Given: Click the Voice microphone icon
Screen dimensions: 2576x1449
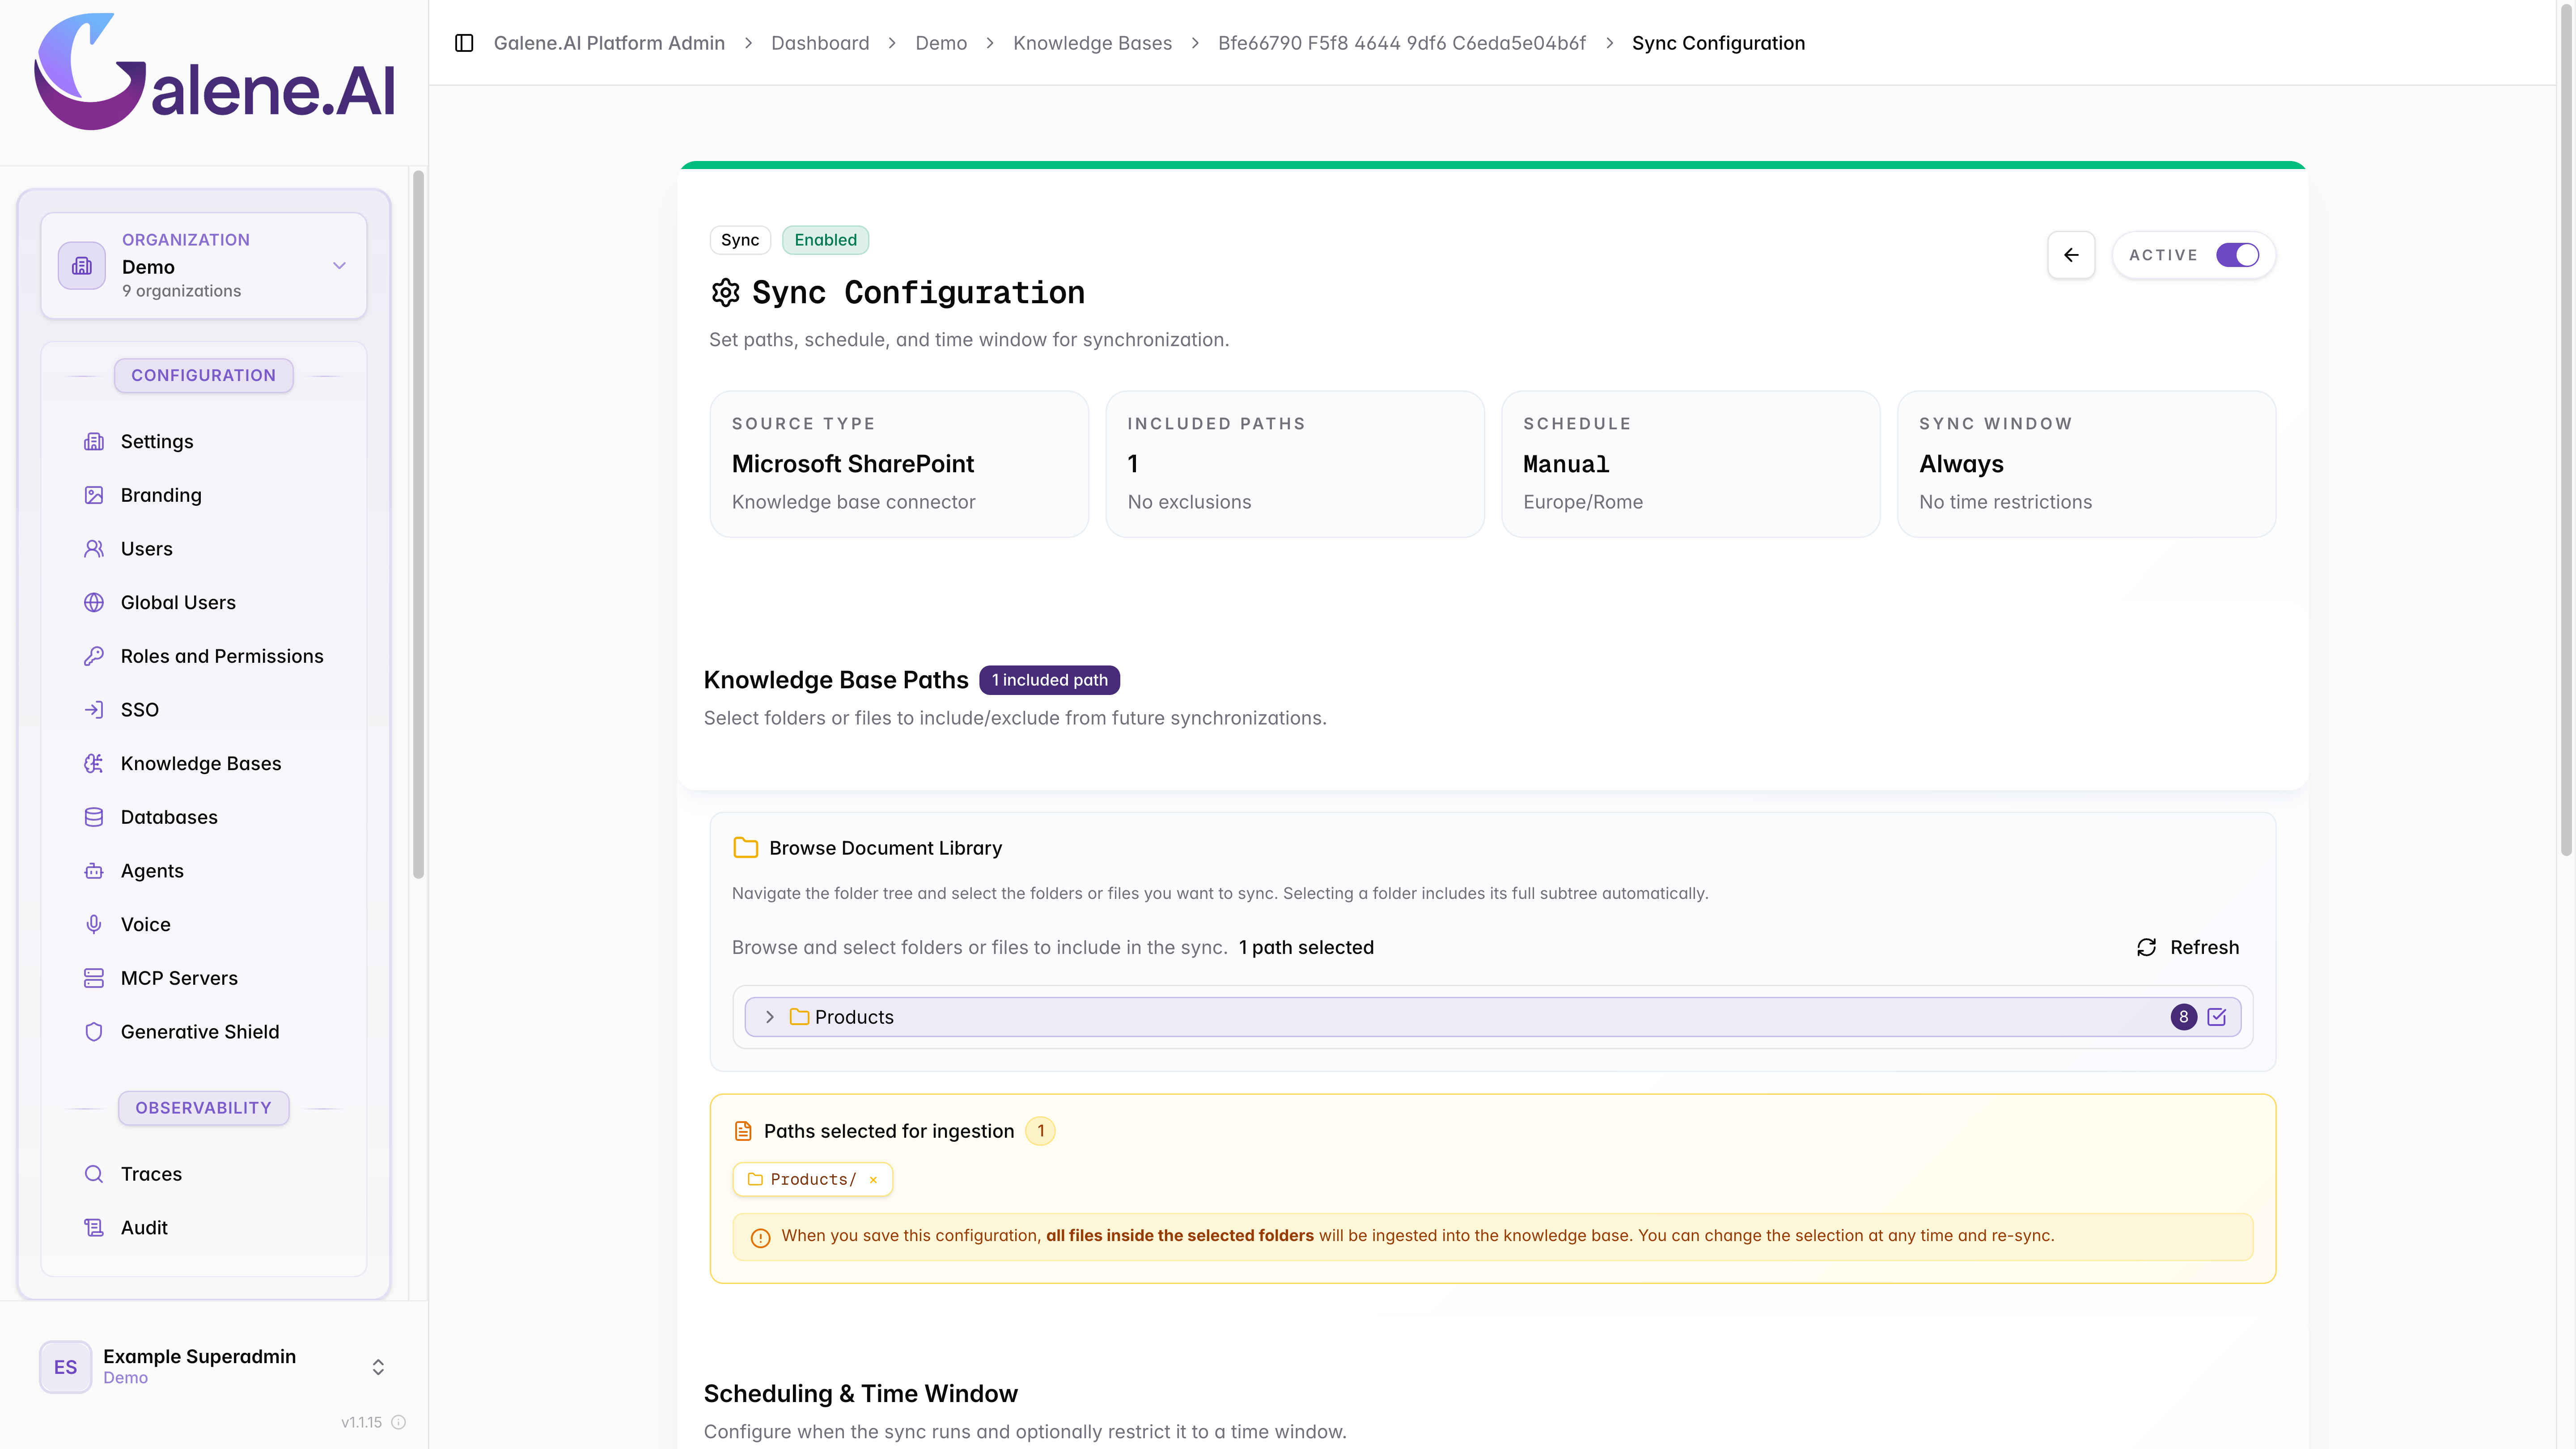Looking at the screenshot, I should click(94, 925).
